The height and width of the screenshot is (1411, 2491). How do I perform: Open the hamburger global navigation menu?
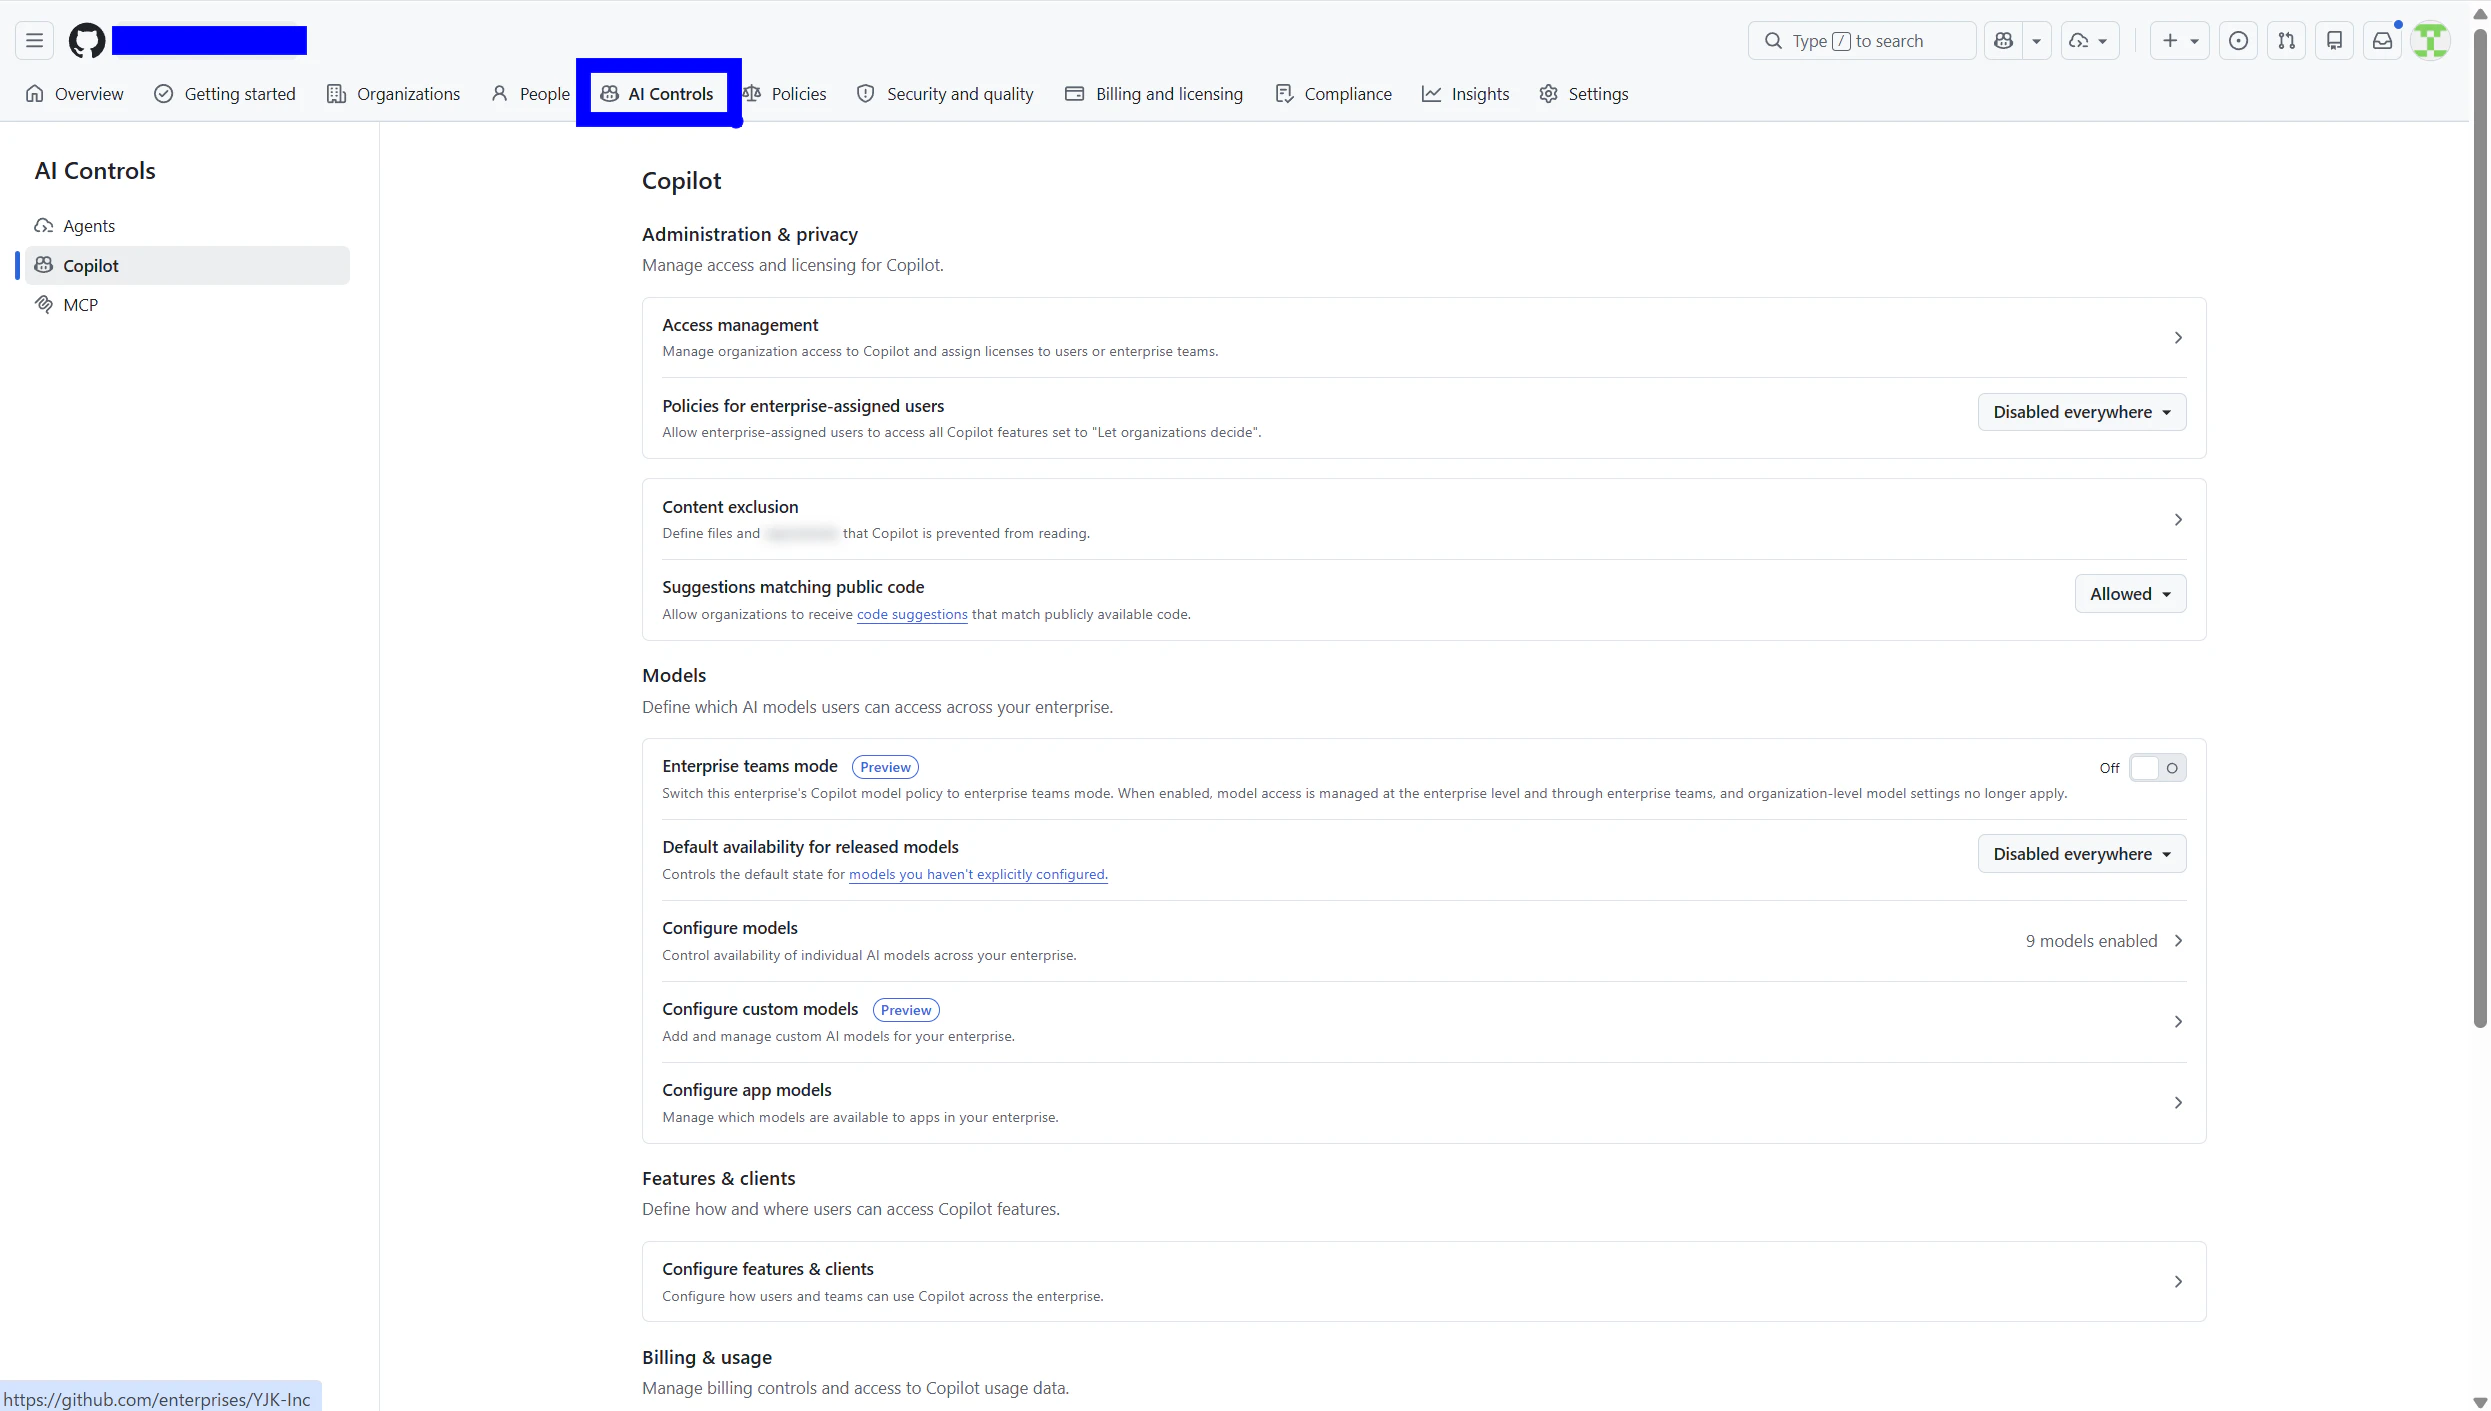[x=34, y=41]
